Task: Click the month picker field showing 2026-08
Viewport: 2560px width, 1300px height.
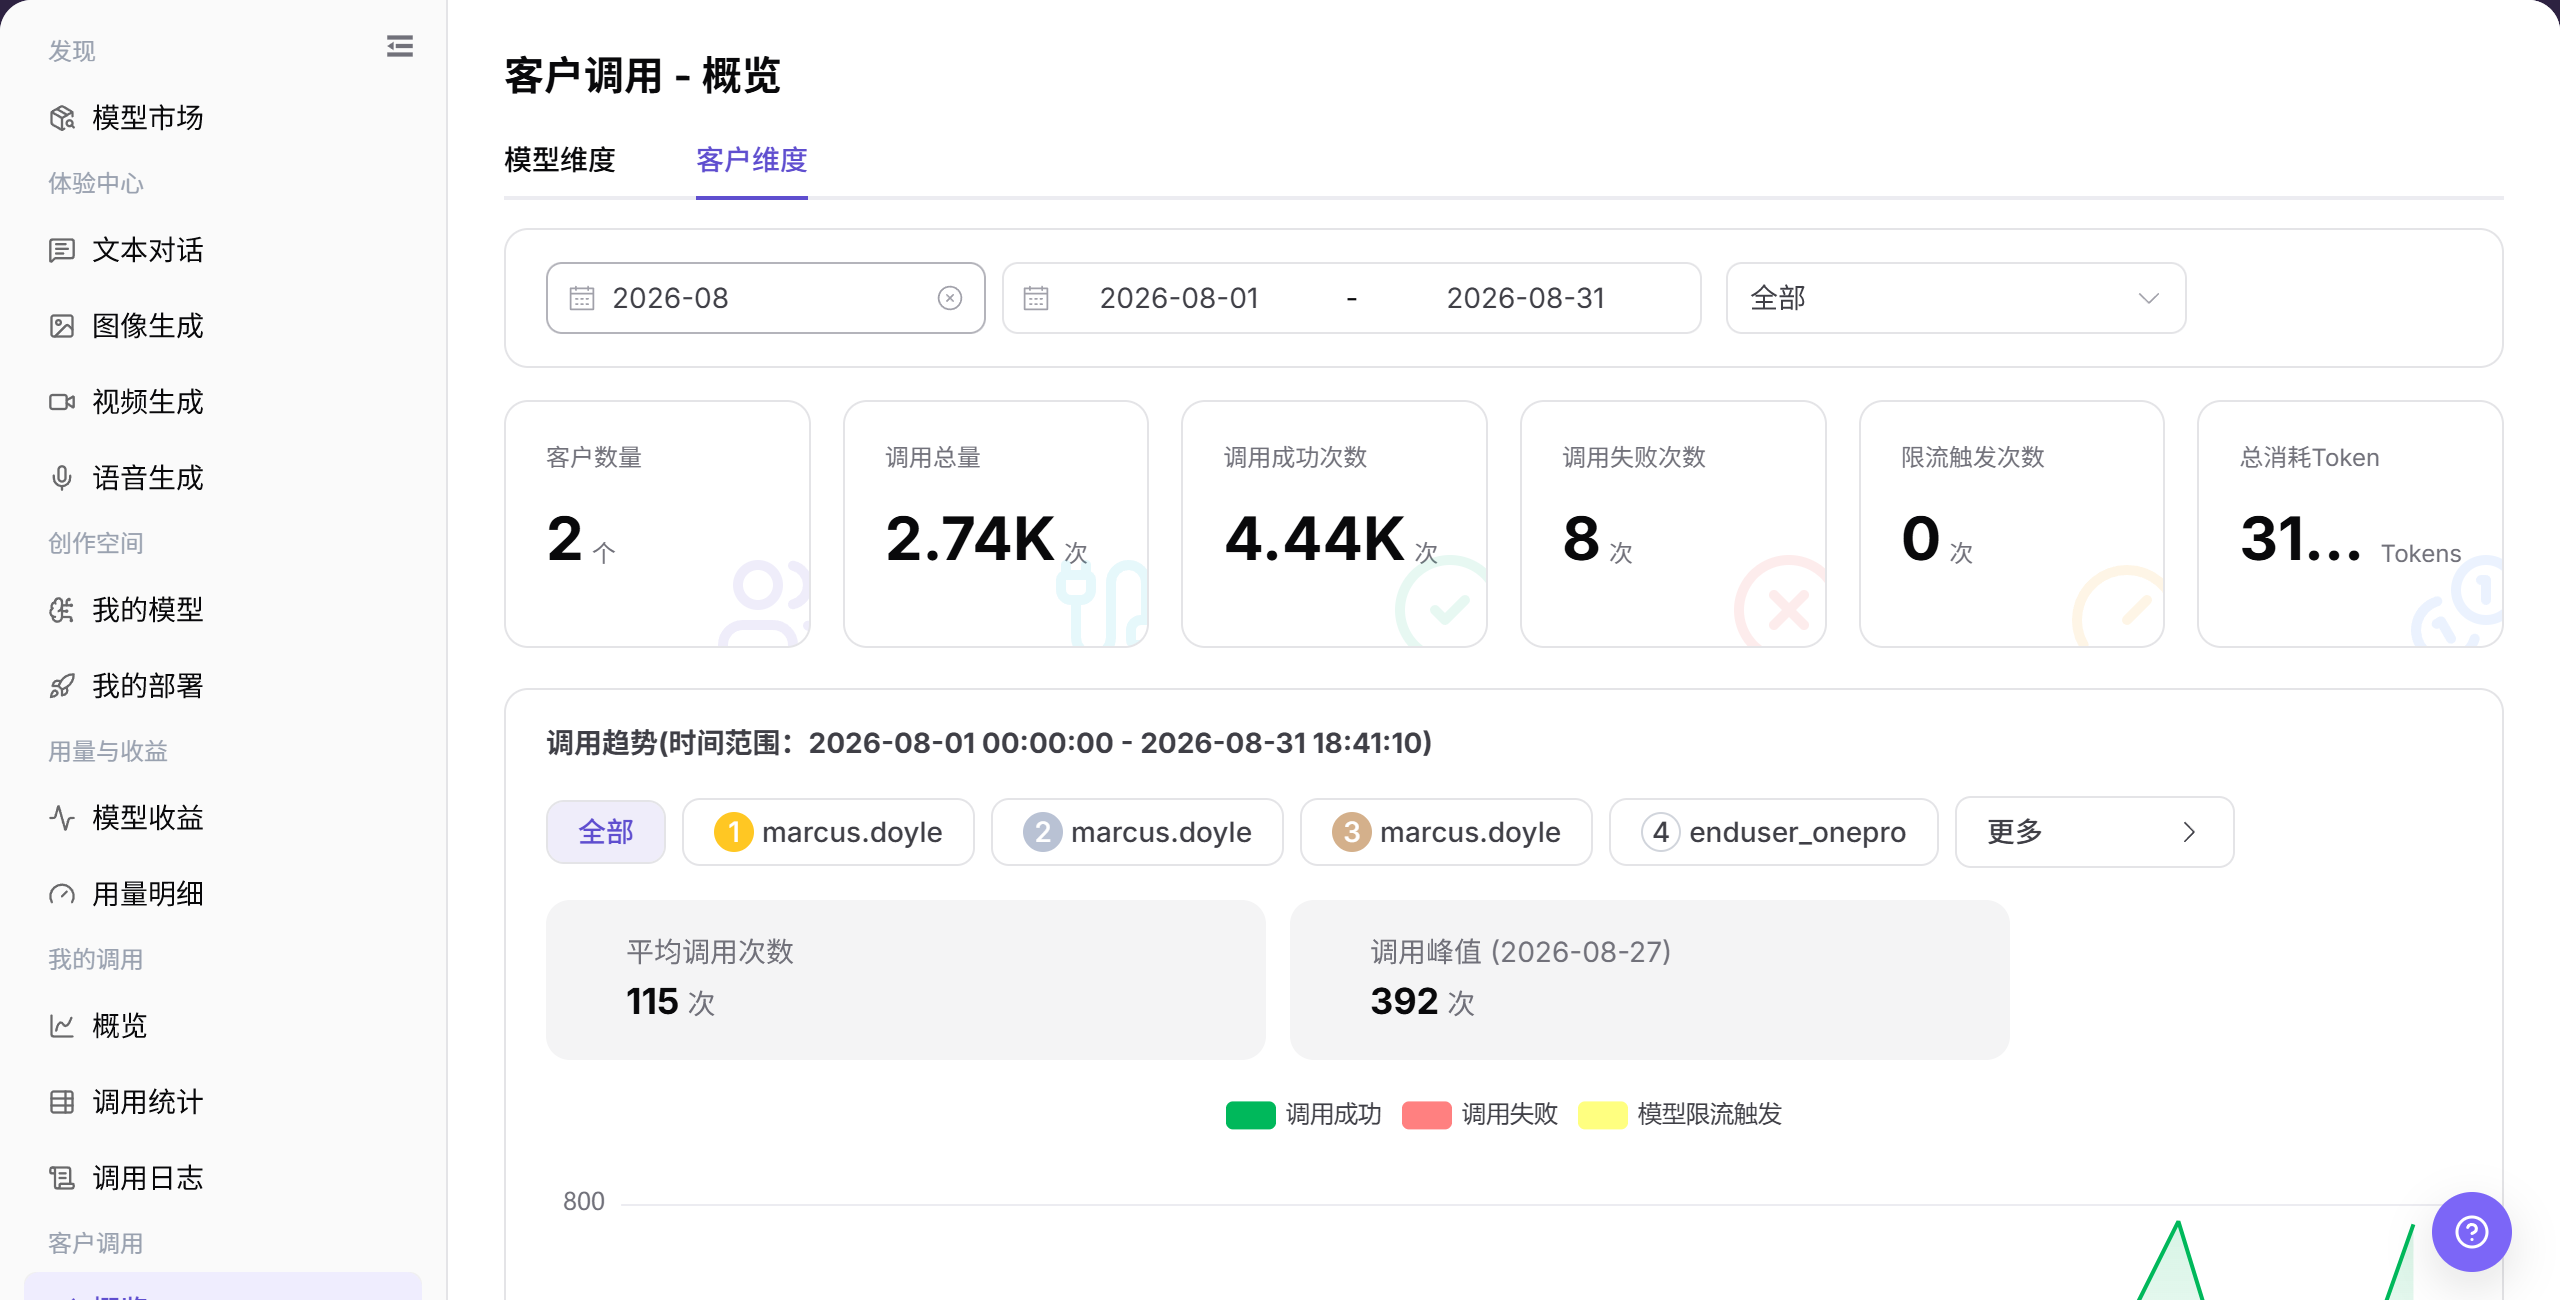Action: [766, 298]
